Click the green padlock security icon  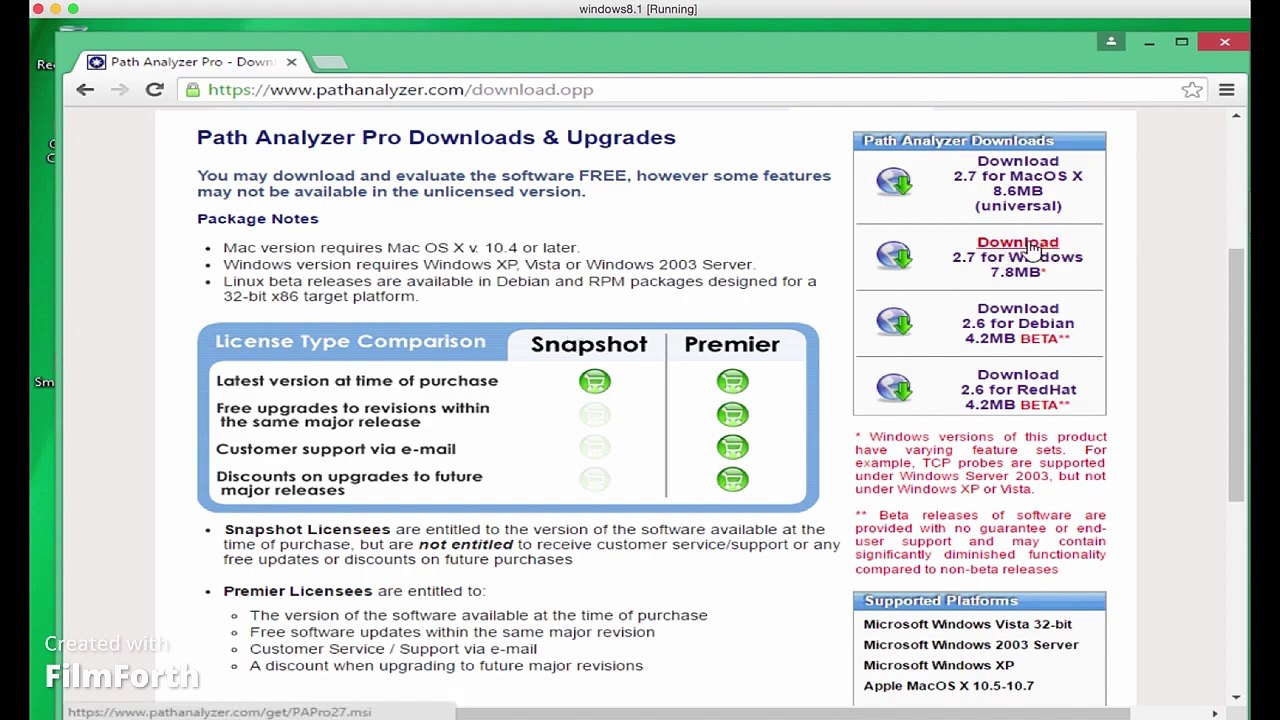click(x=193, y=90)
